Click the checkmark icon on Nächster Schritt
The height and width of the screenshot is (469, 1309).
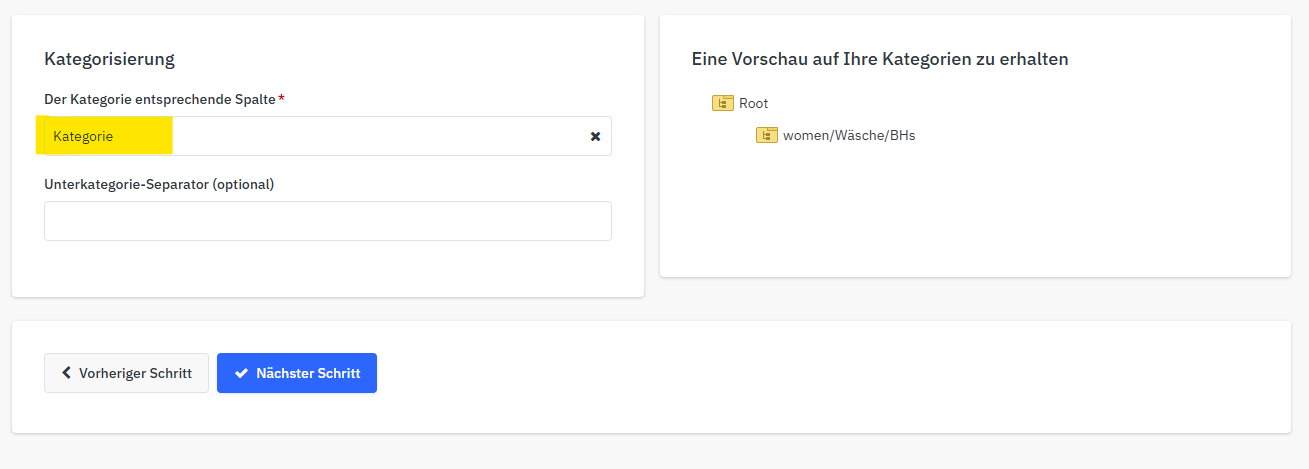[x=241, y=373]
